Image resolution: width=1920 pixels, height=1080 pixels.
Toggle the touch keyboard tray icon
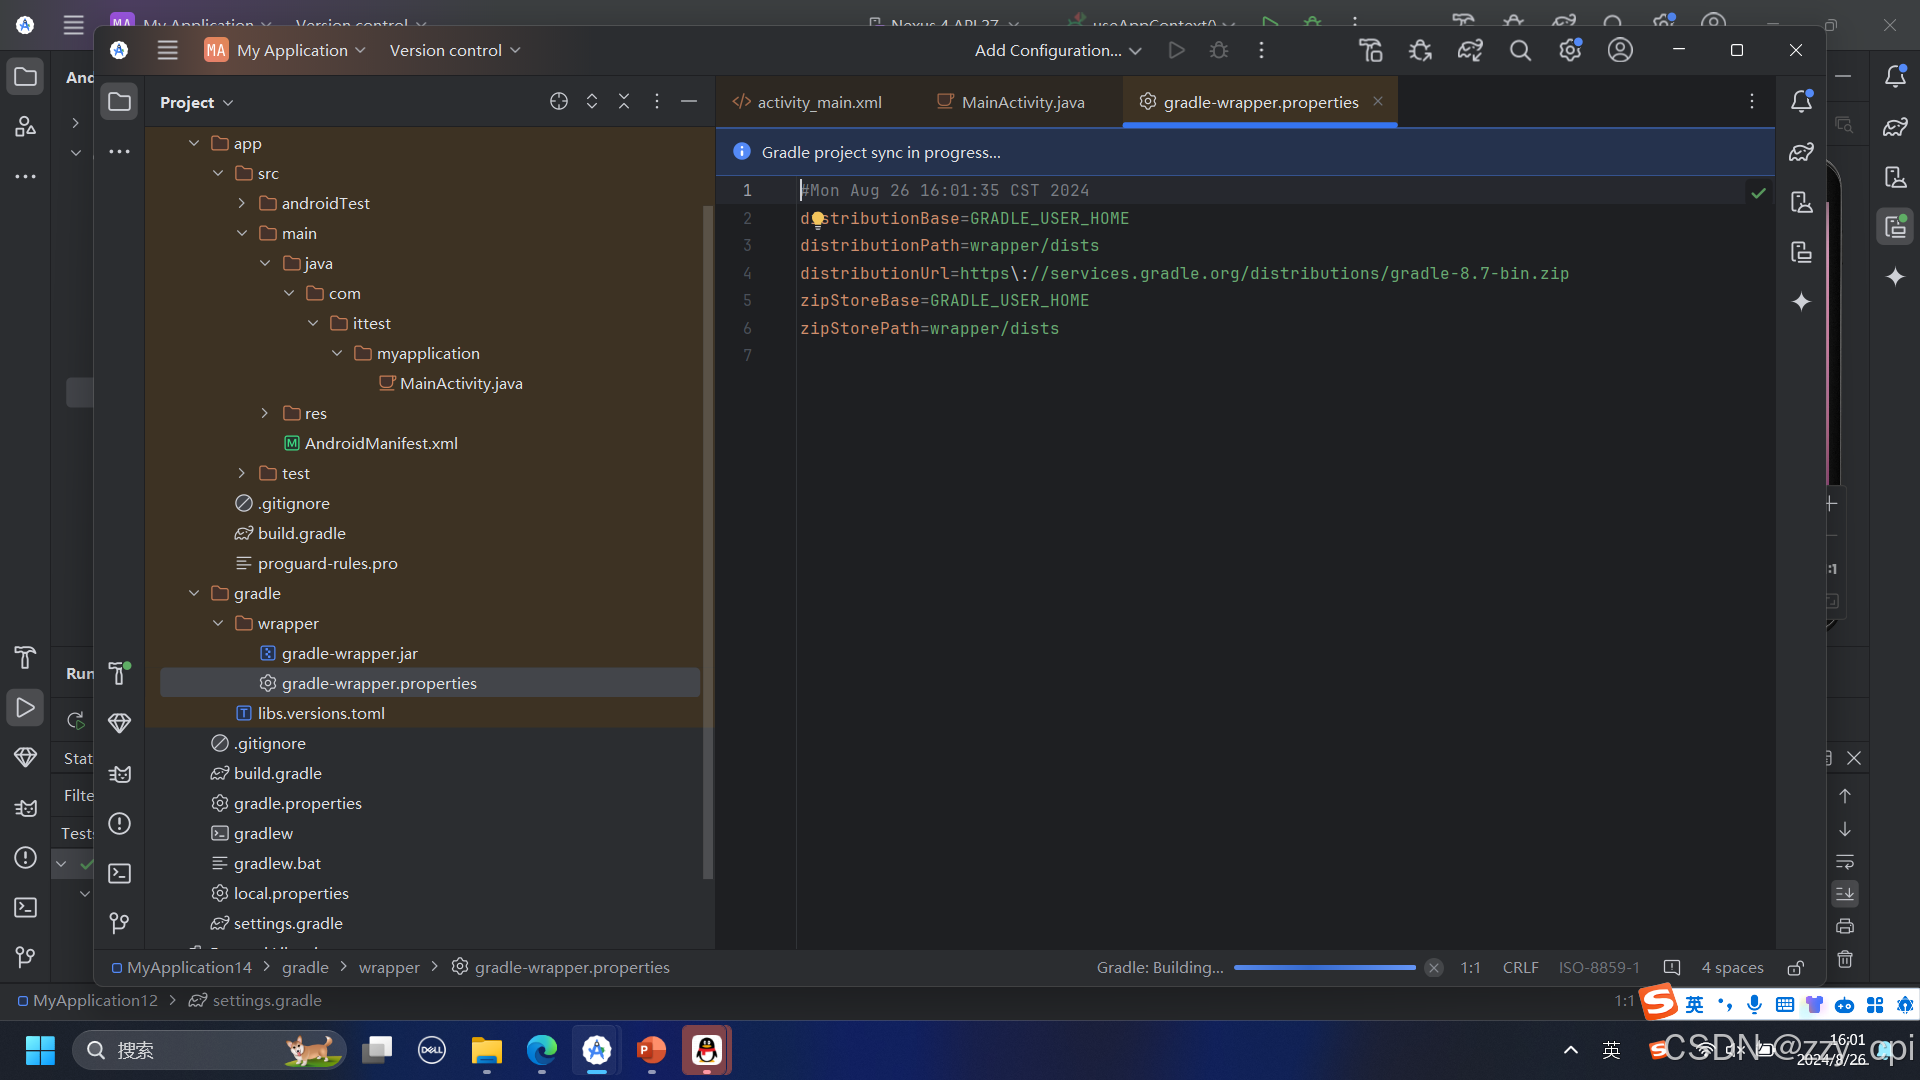click(x=1786, y=1005)
